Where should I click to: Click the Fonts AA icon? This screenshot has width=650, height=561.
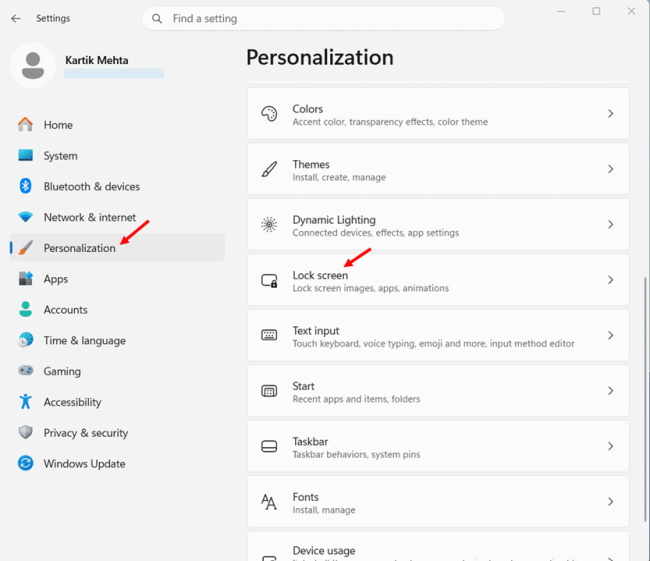pyautogui.click(x=269, y=502)
